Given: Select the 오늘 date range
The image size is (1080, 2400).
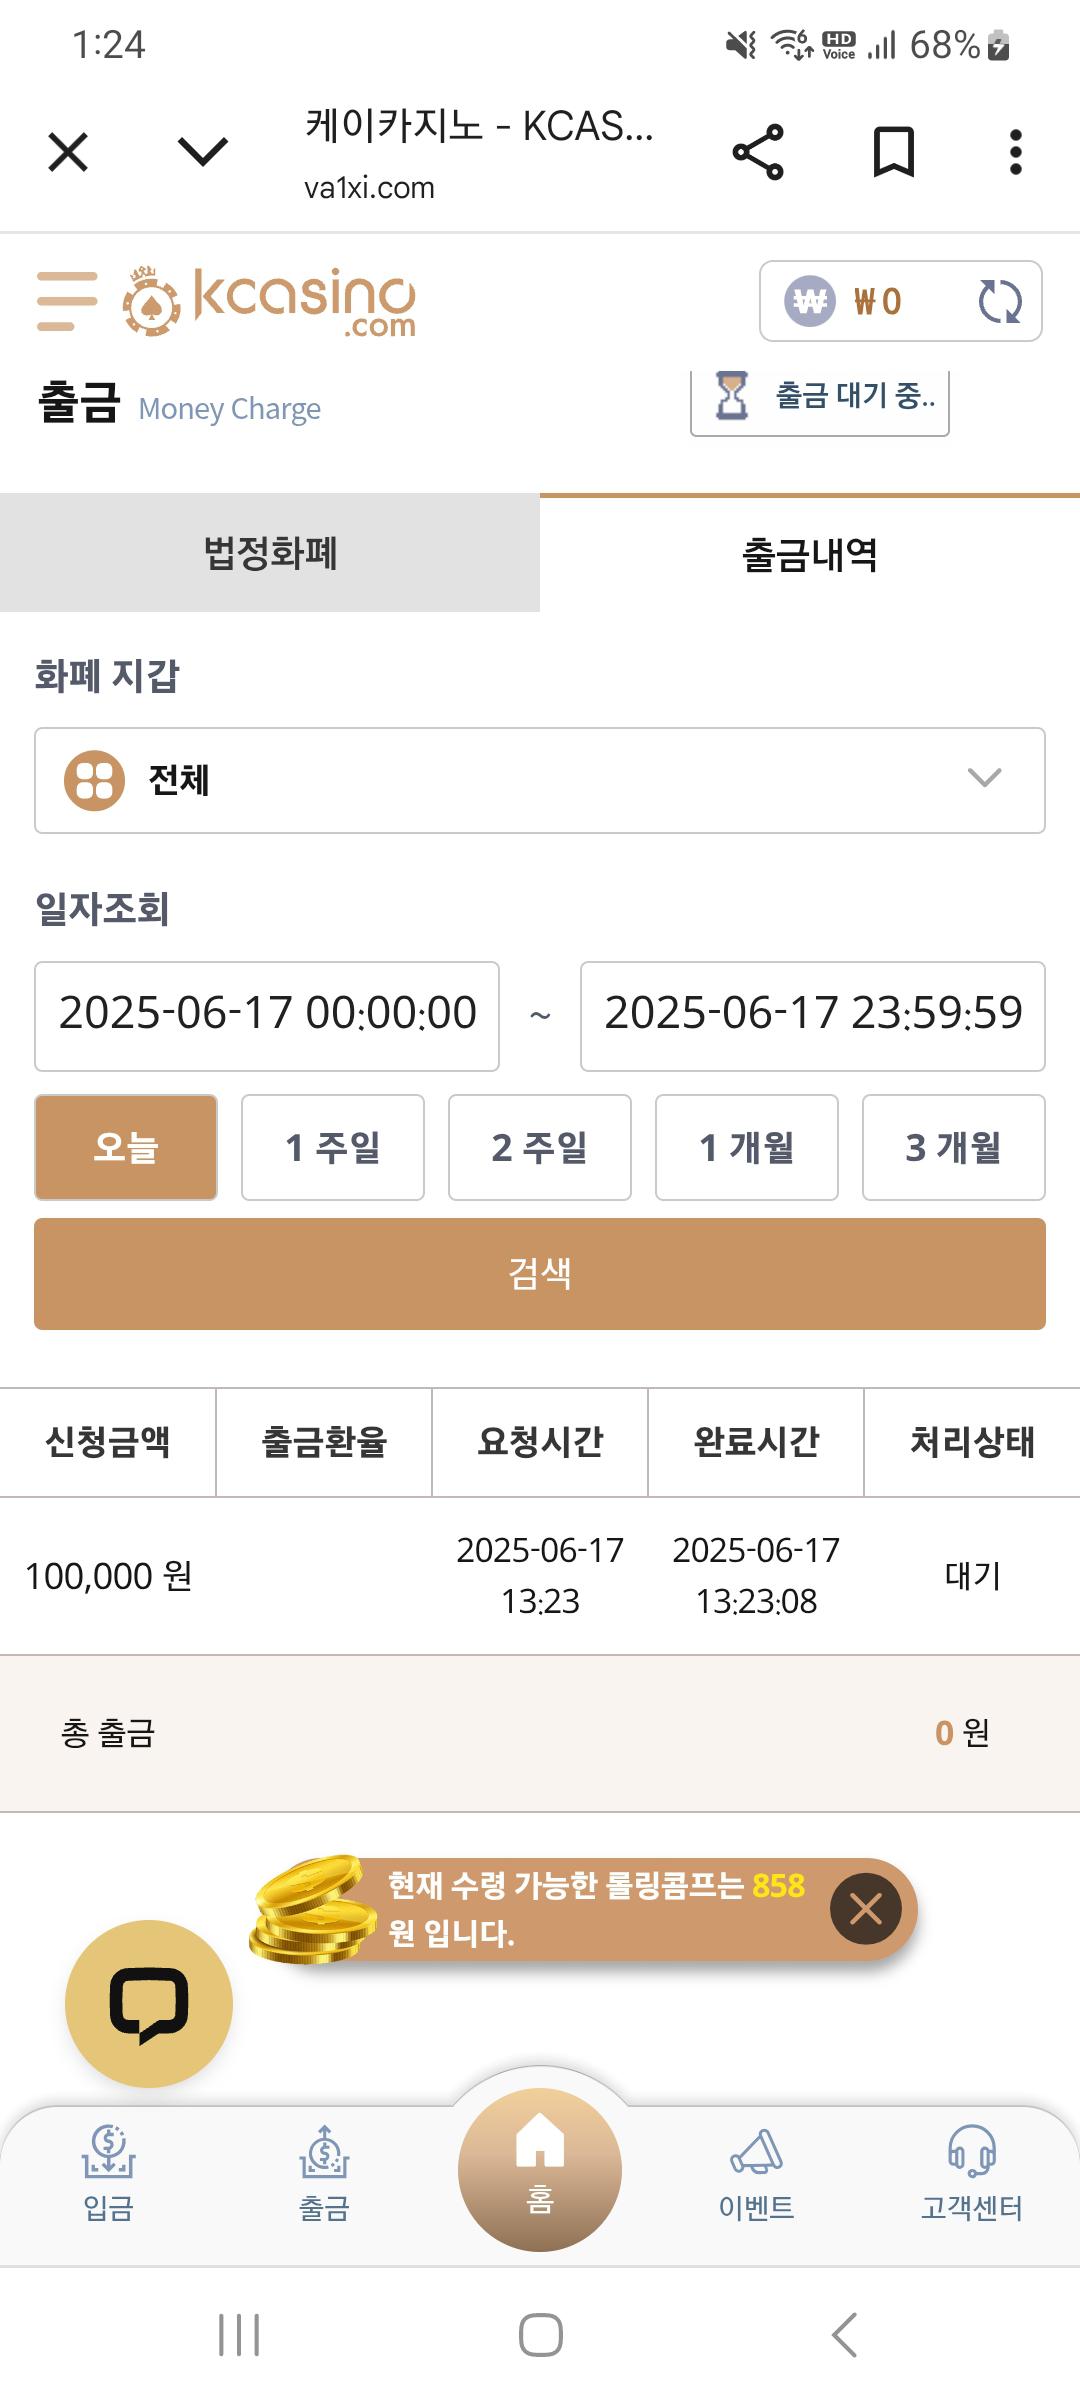Looking at the screenshot, I should 126,1147.
